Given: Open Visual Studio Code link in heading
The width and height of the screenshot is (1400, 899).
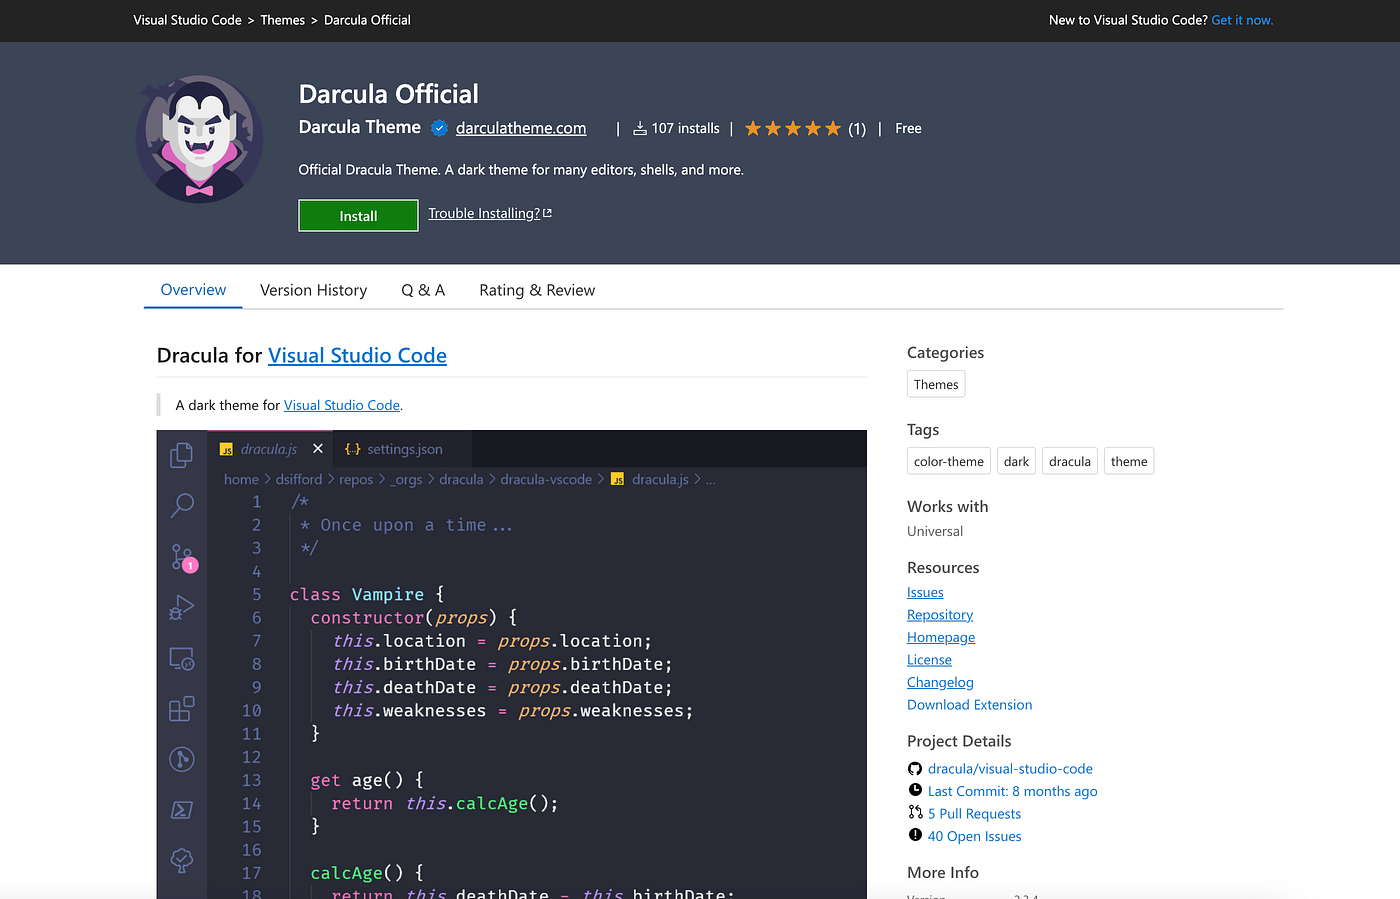Looking at the screenshot, I should (x=357, y=355).
